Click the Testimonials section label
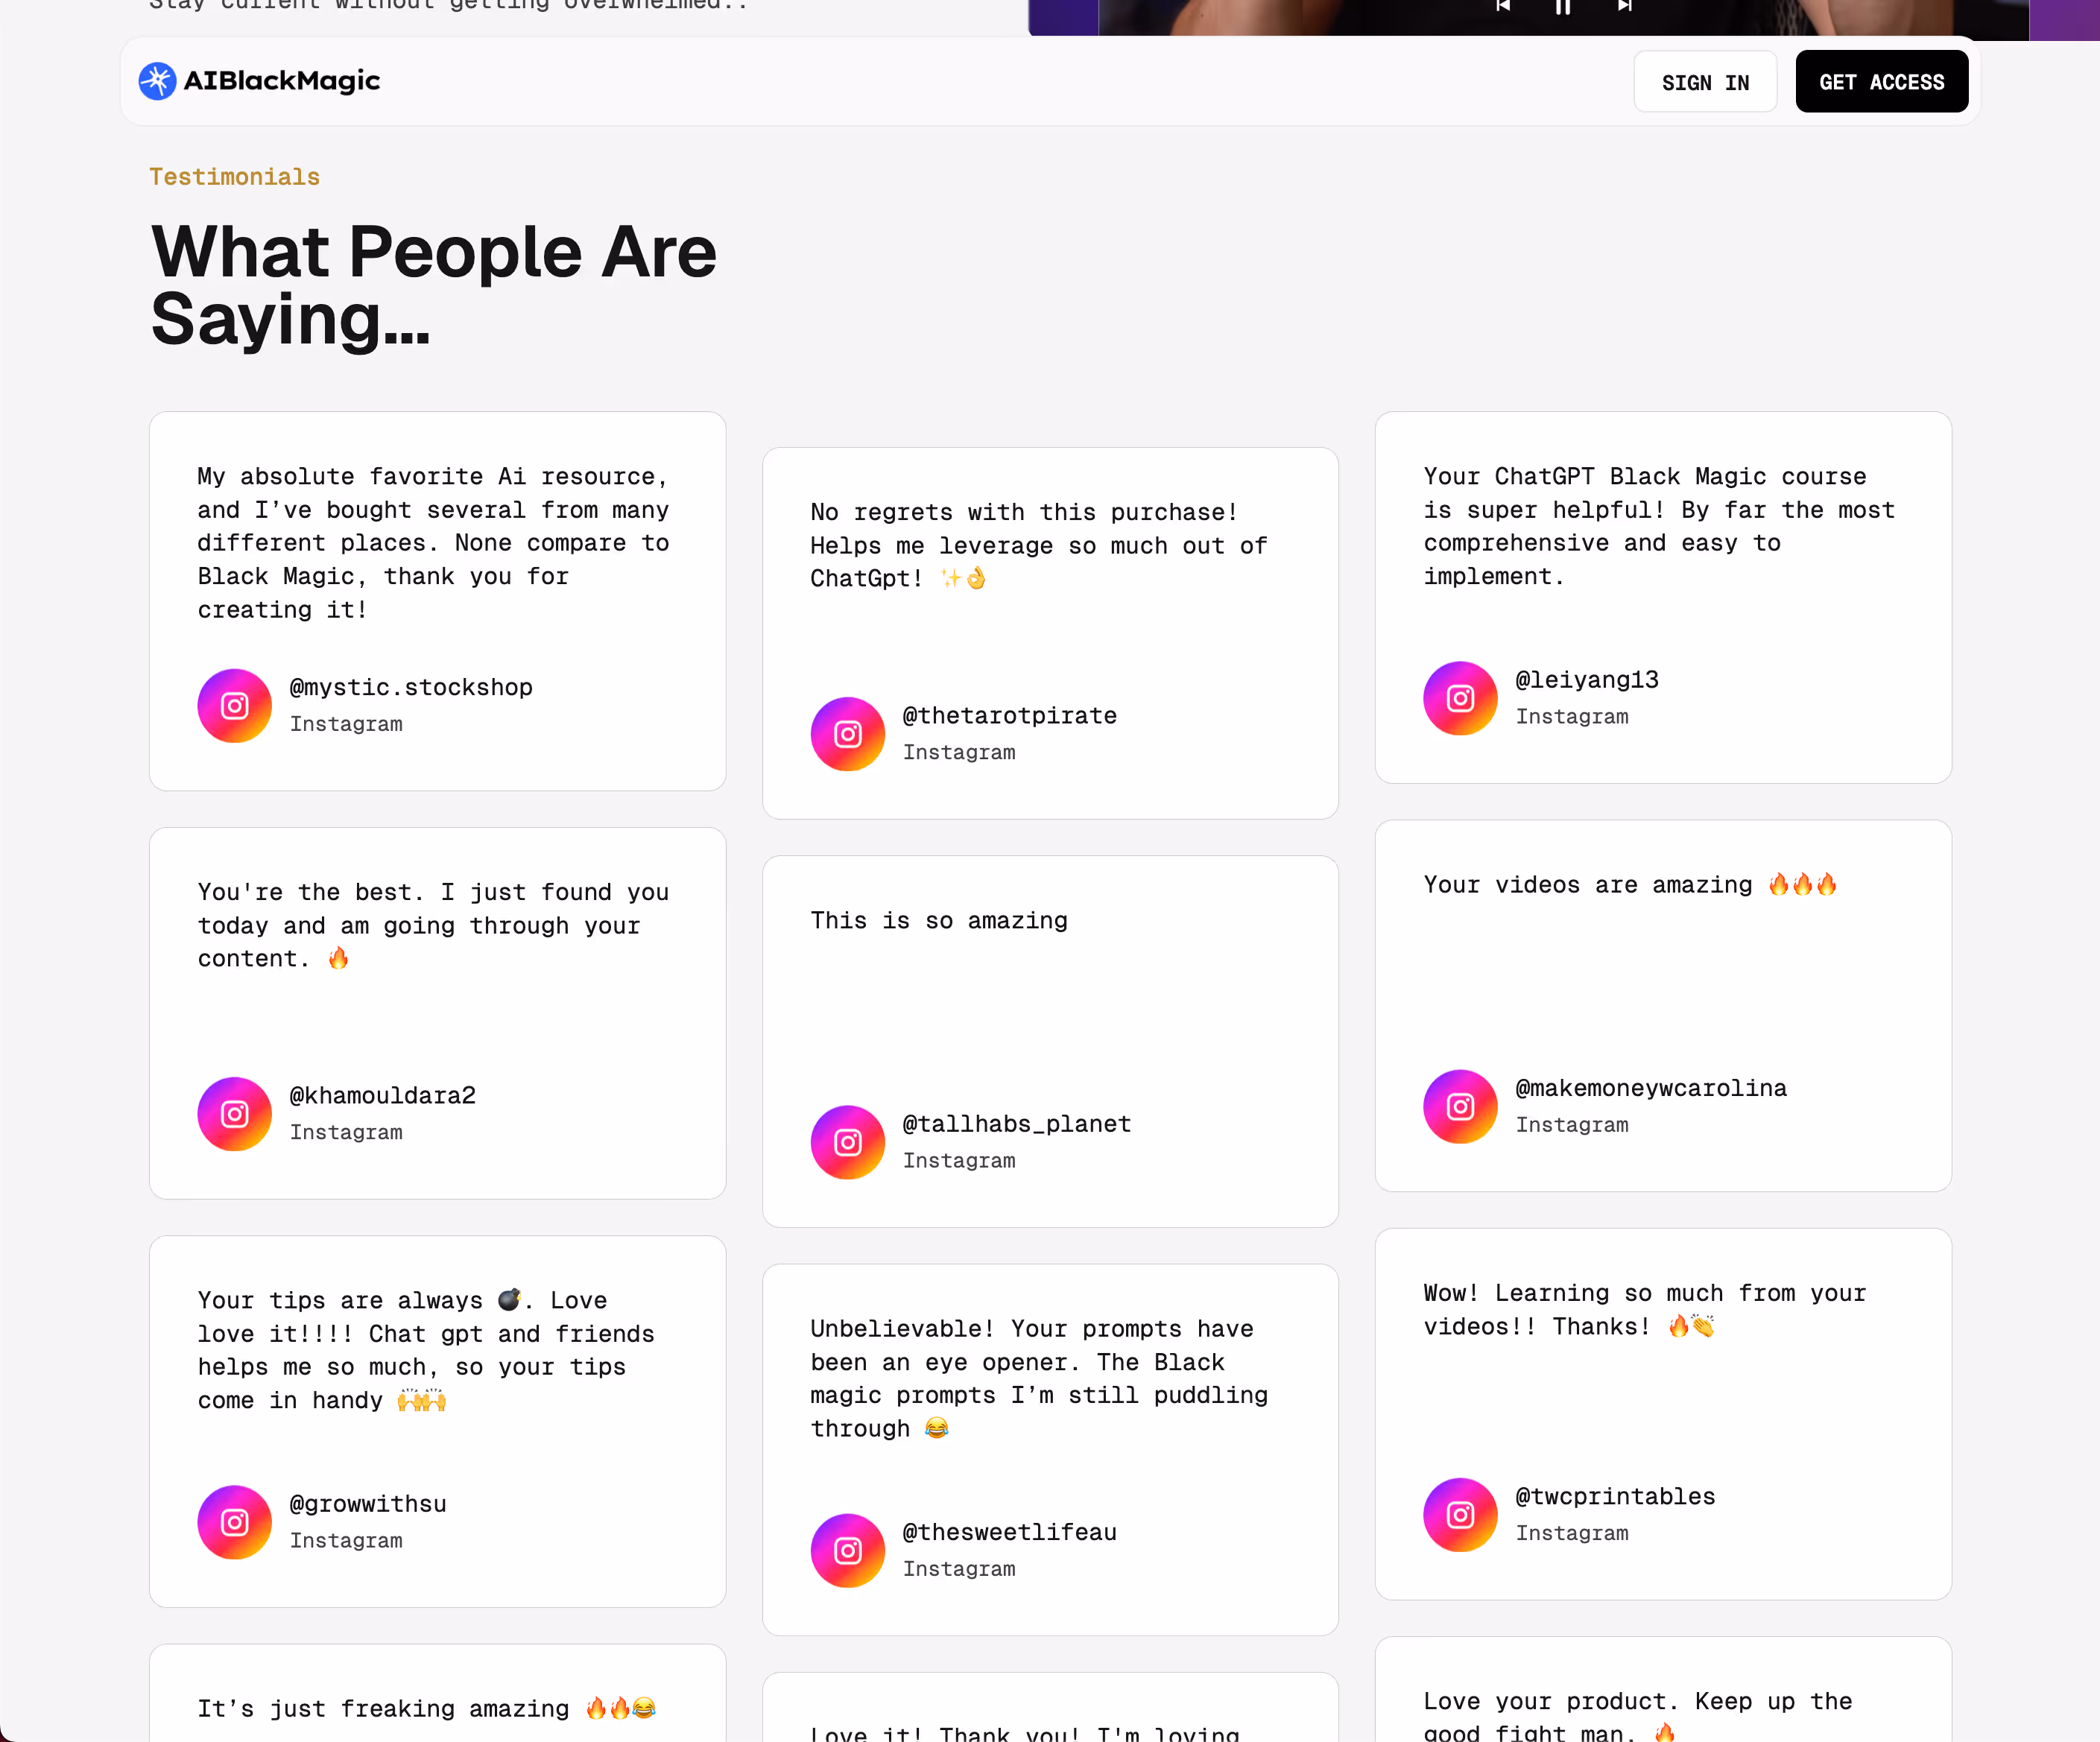 tap(234, 177)
